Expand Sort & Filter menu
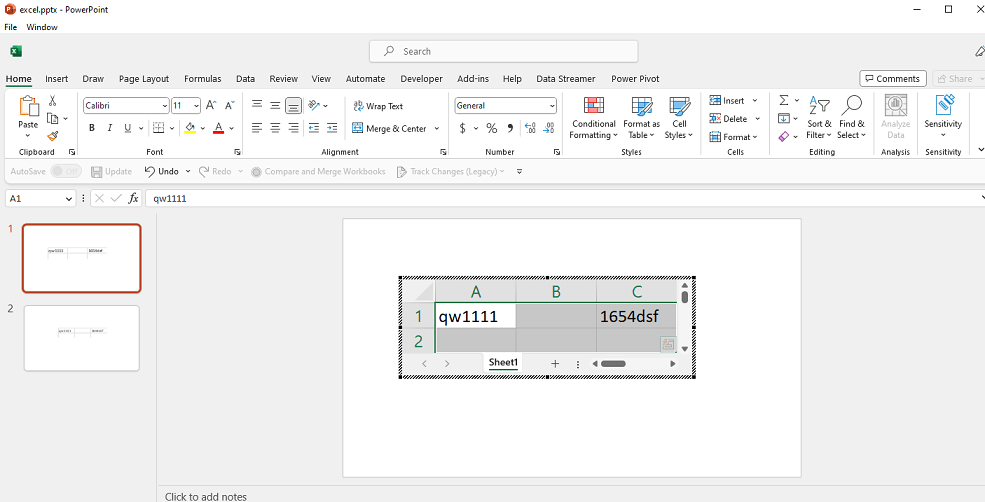This screenshot has width=985, height=502. tap(819, 118)
